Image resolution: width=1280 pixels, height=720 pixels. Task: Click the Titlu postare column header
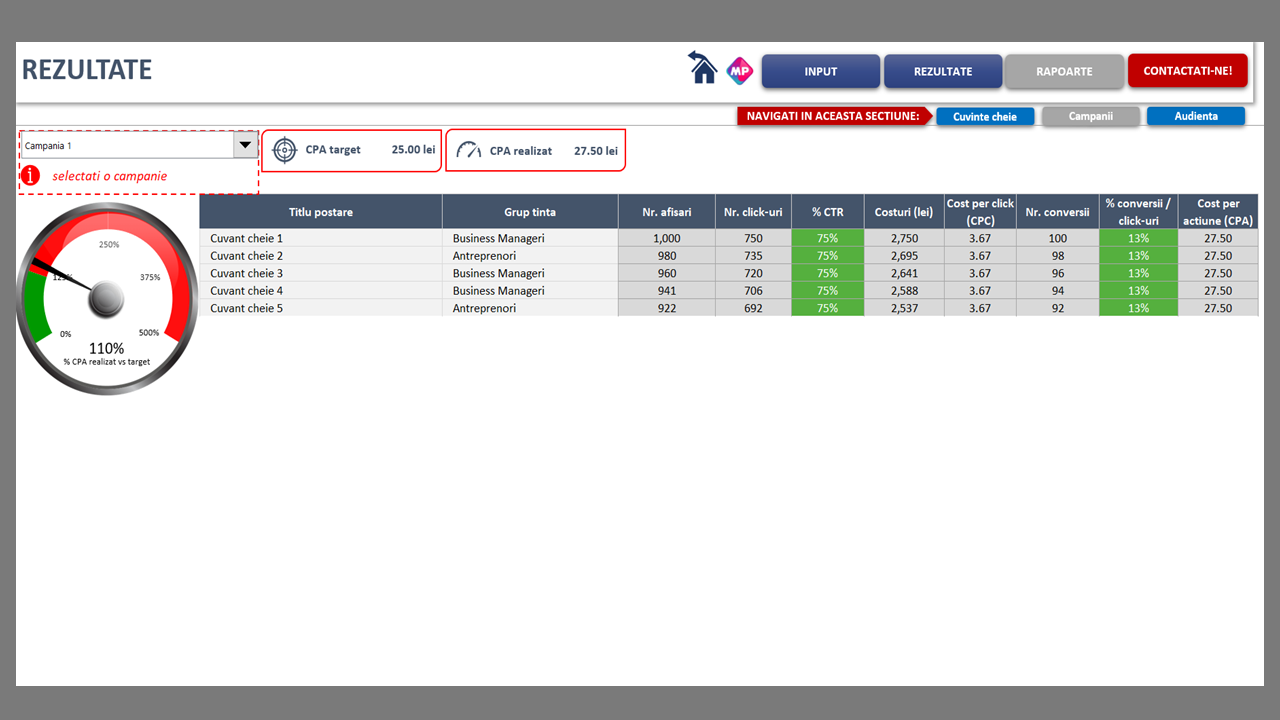click(321, 212)
